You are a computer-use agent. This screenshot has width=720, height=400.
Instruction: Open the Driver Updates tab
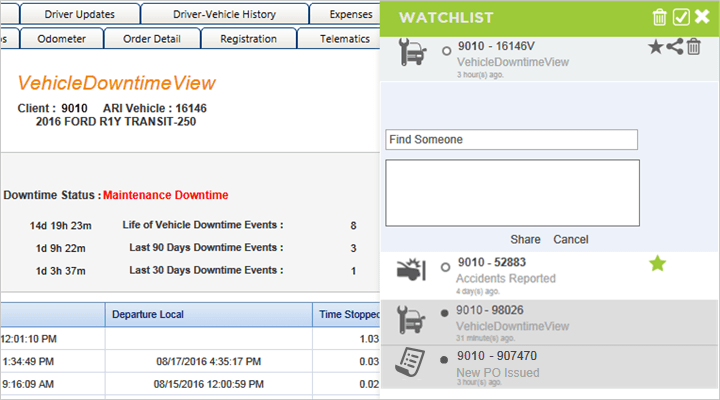point(80,14)
